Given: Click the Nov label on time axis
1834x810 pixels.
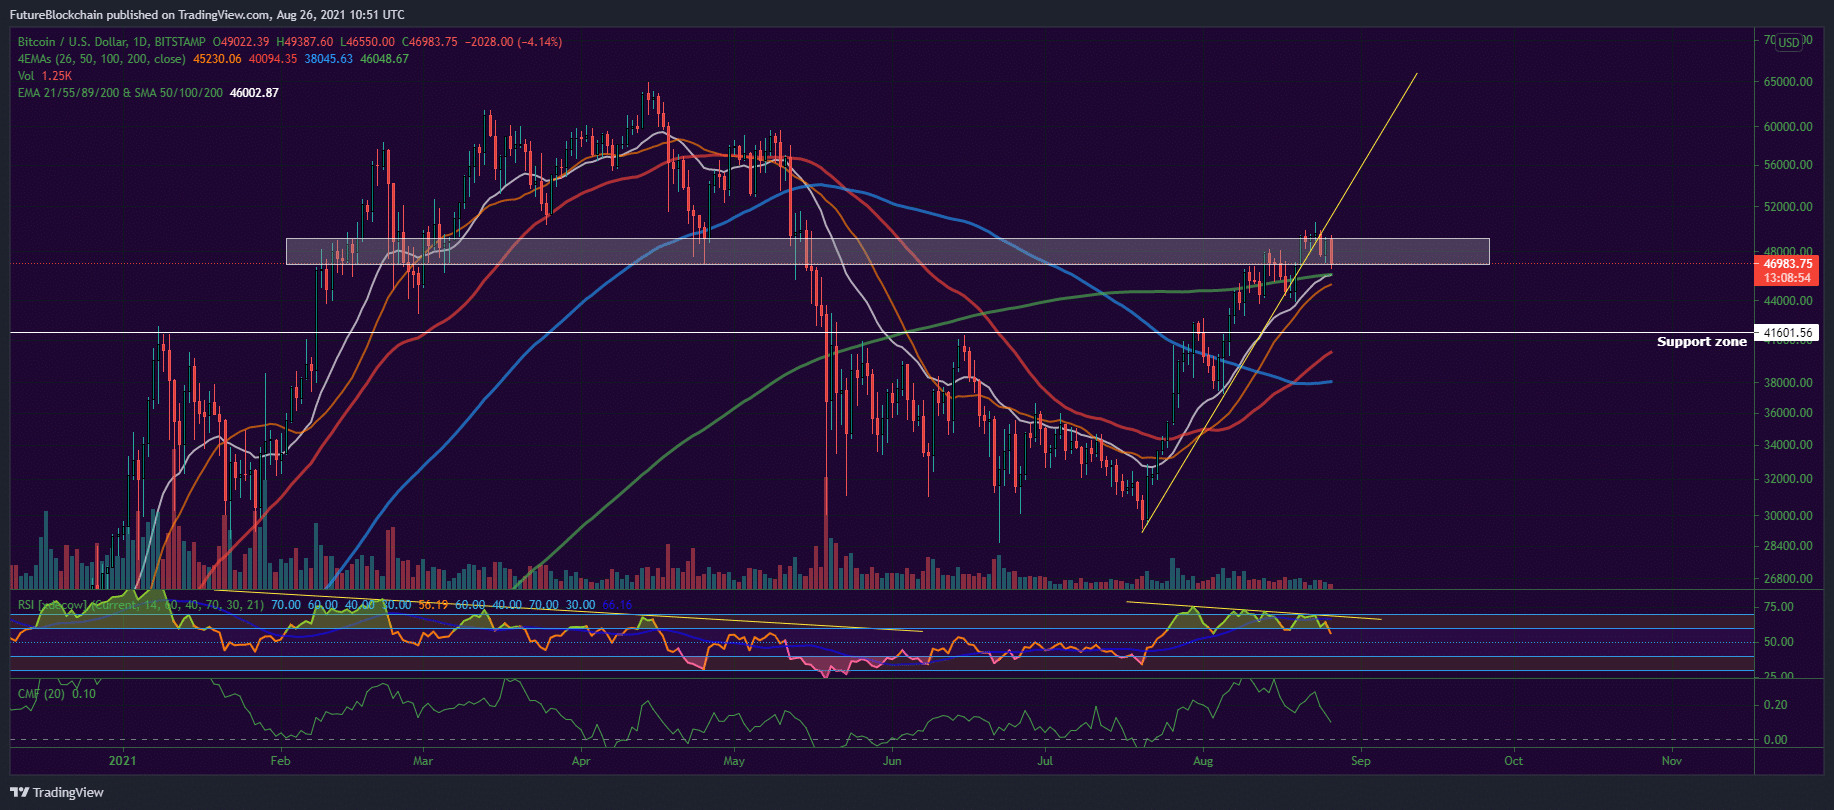Looking at the screenshot, I should pyautogui.click(x=1671, y=761).
